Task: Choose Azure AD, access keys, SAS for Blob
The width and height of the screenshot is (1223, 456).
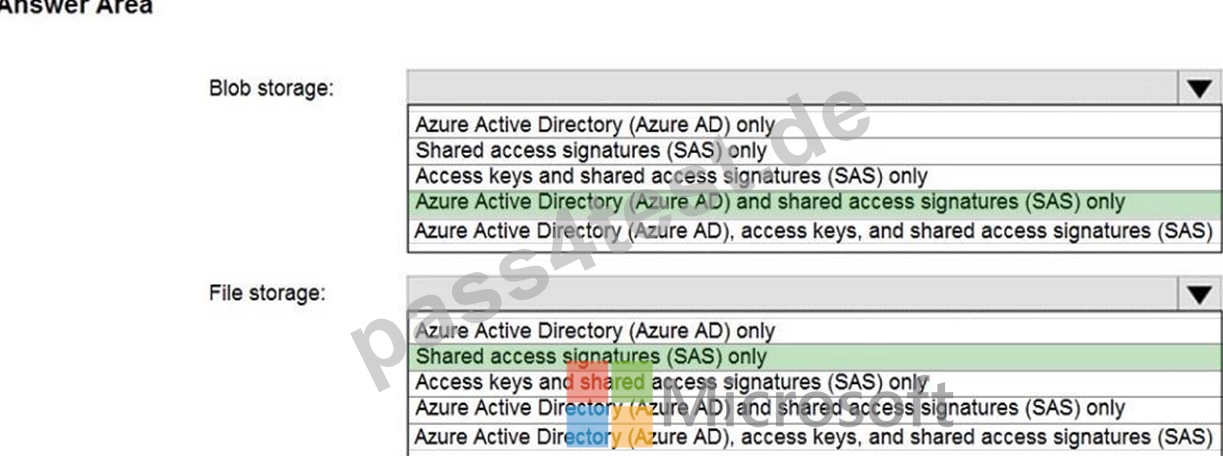Action: tap(814, 231)
